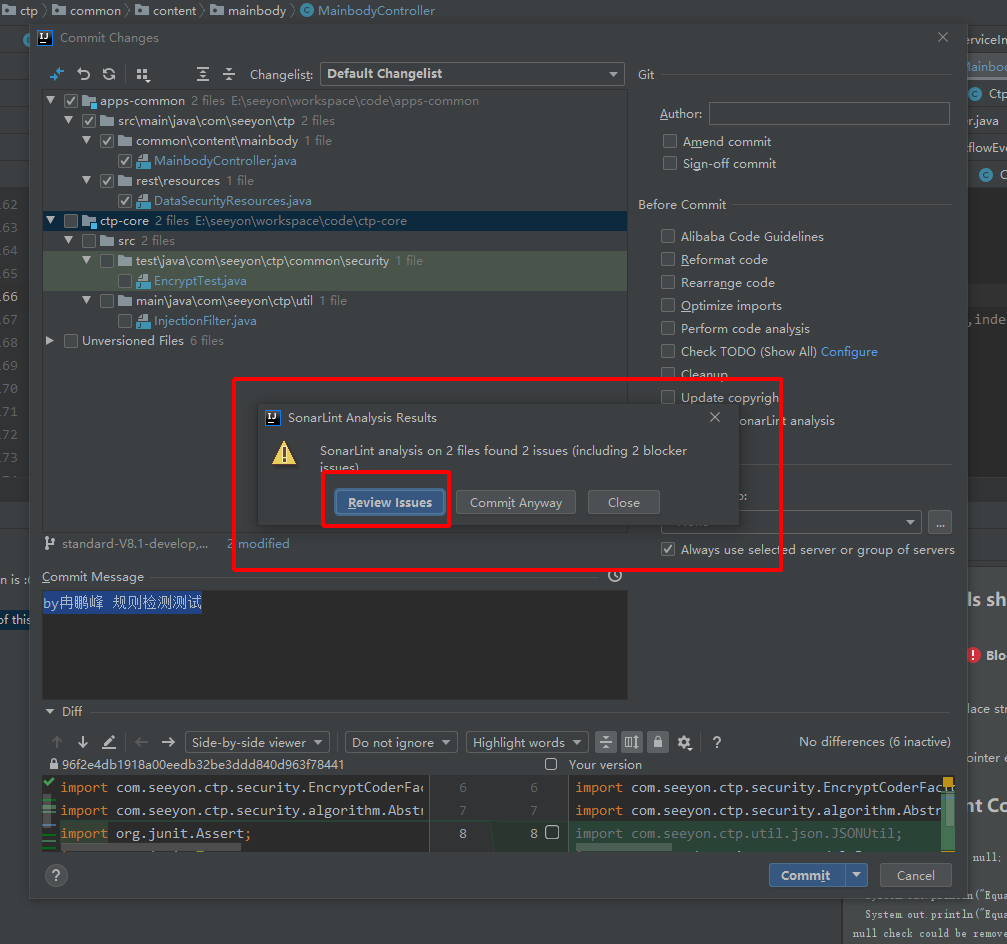Click the Expand All tree icon

203,74
